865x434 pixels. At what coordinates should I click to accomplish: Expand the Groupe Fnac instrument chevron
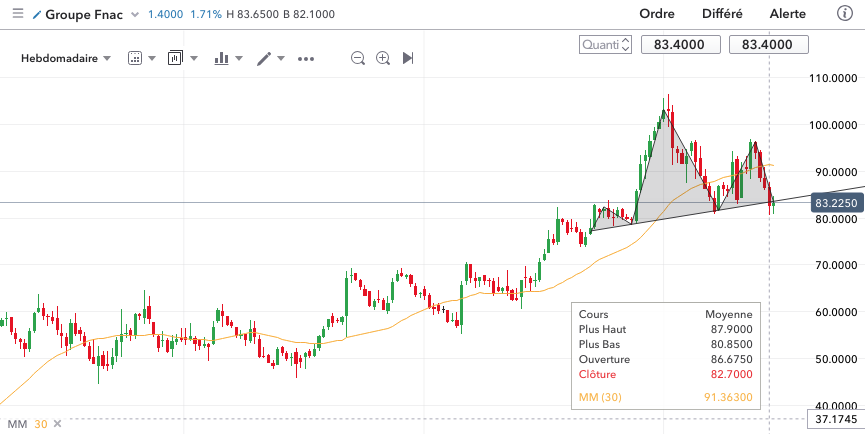135,14
